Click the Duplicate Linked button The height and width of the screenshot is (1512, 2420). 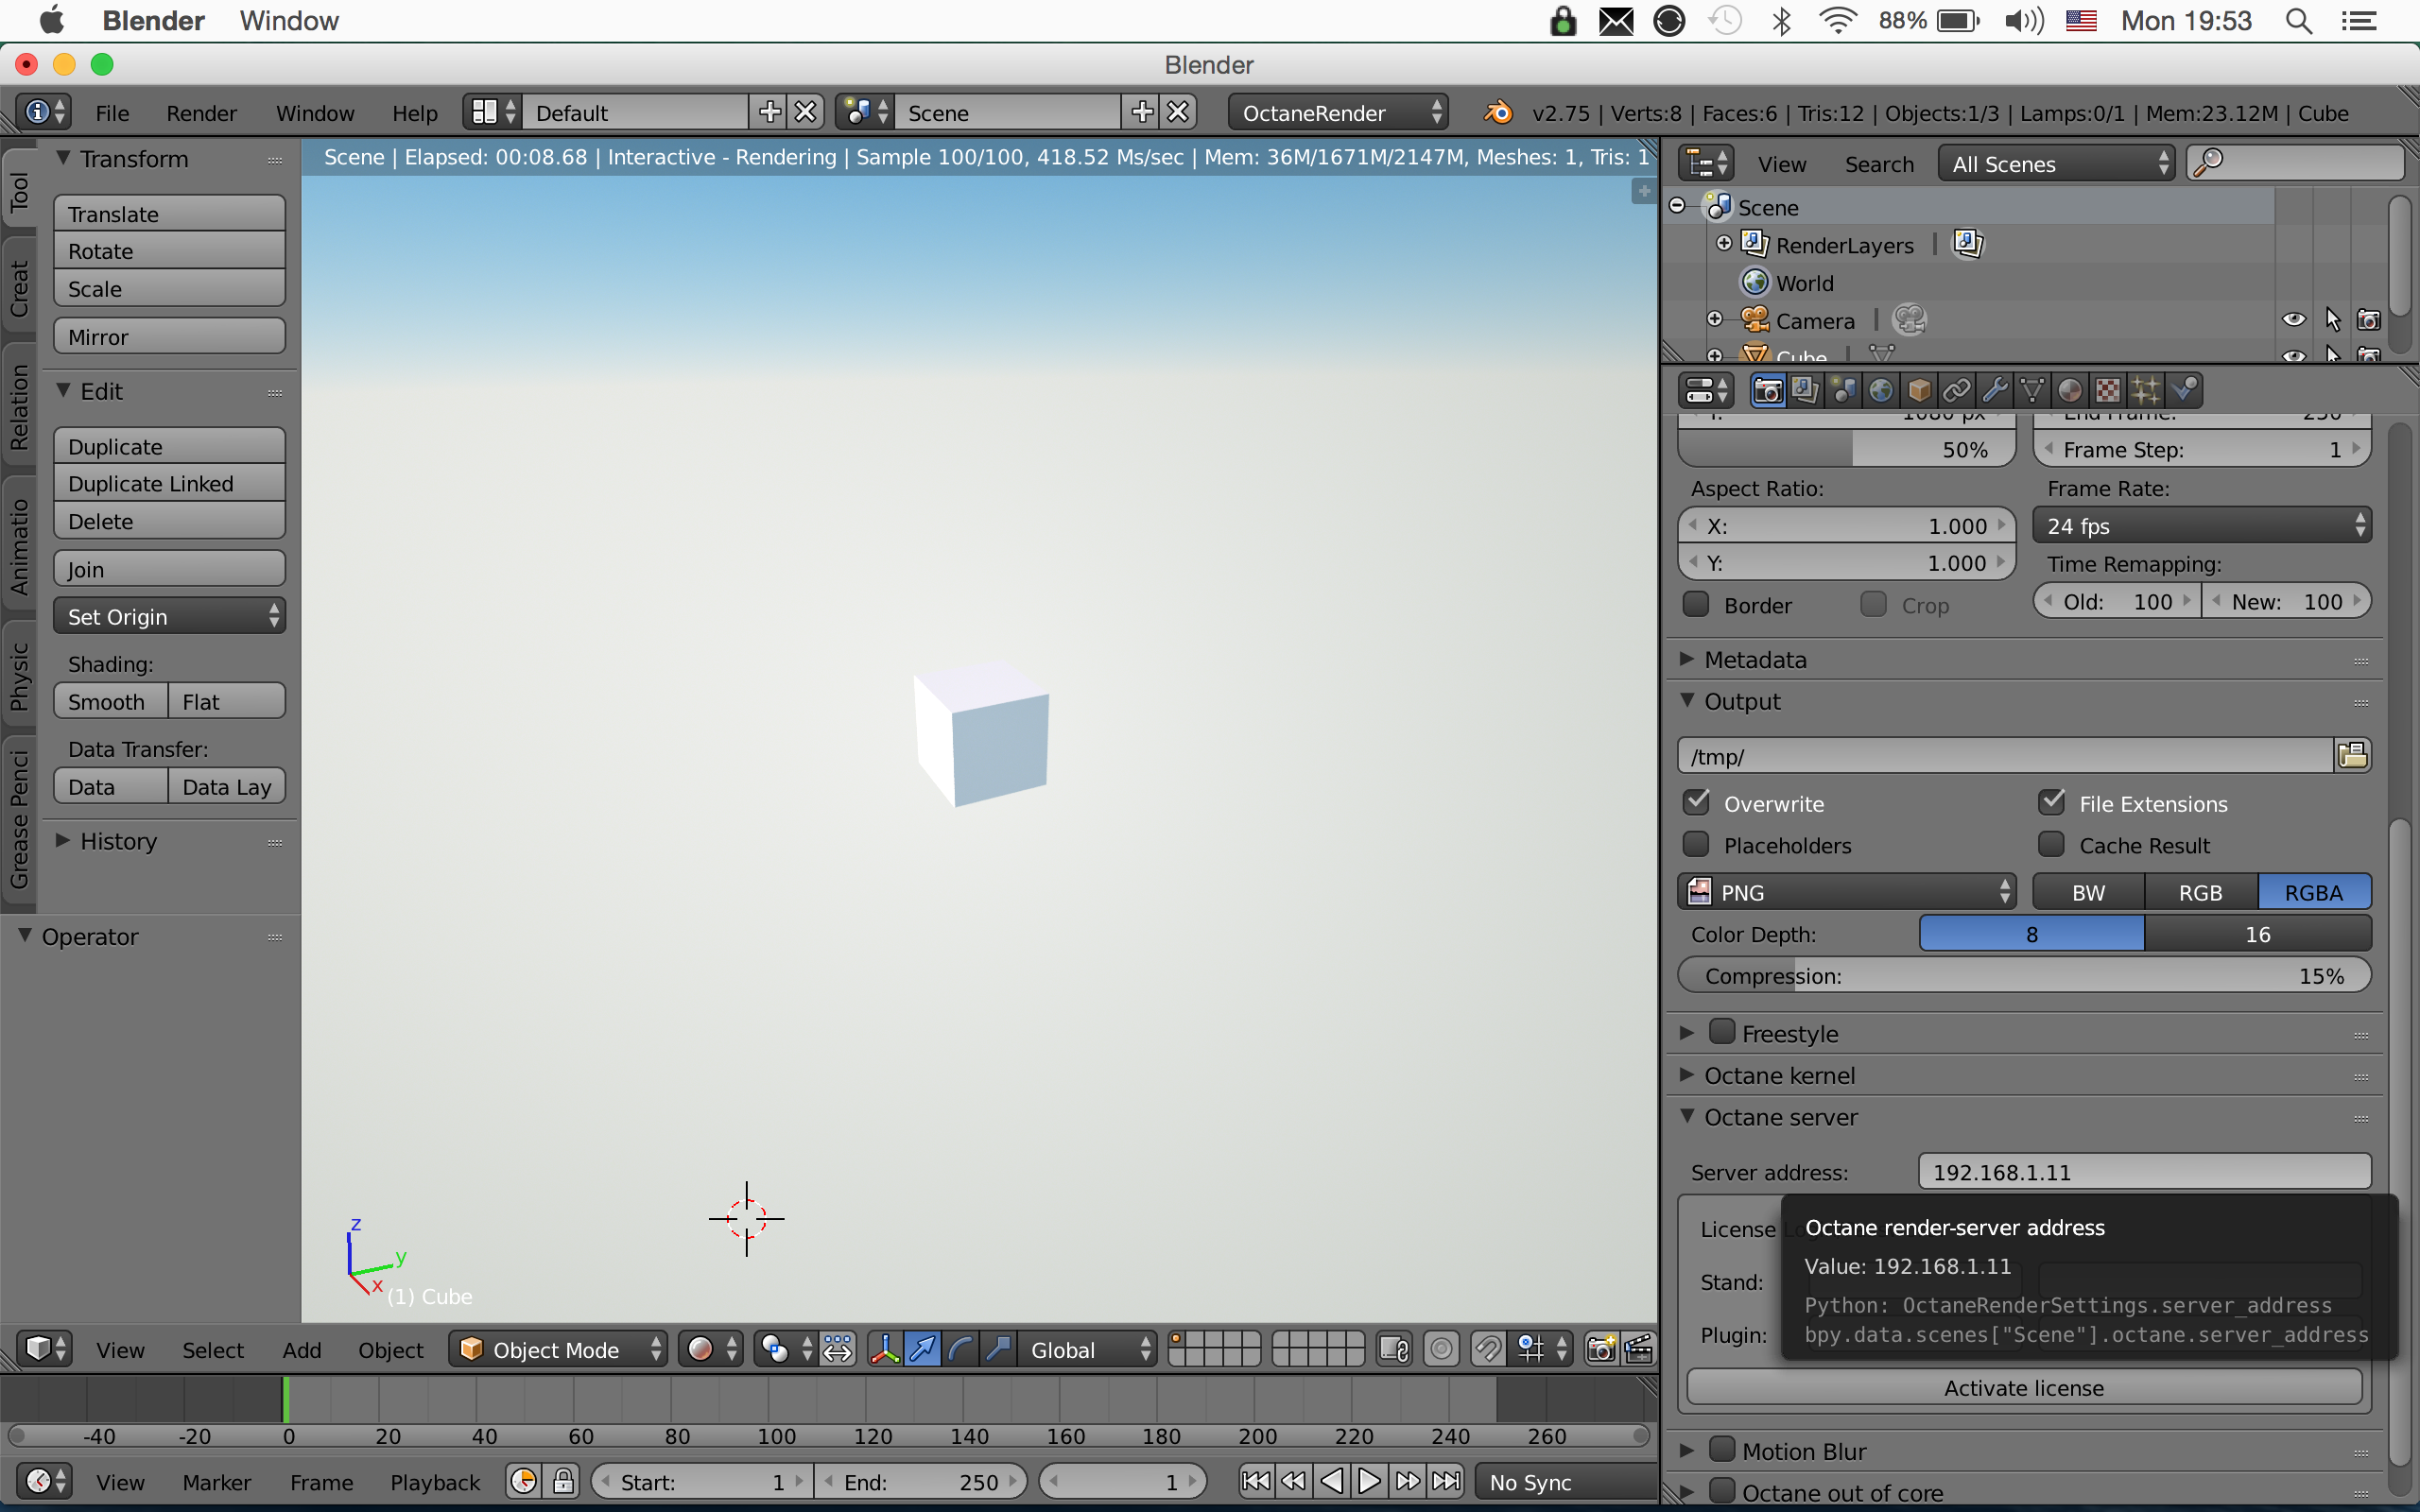click(x=169, y=484)
